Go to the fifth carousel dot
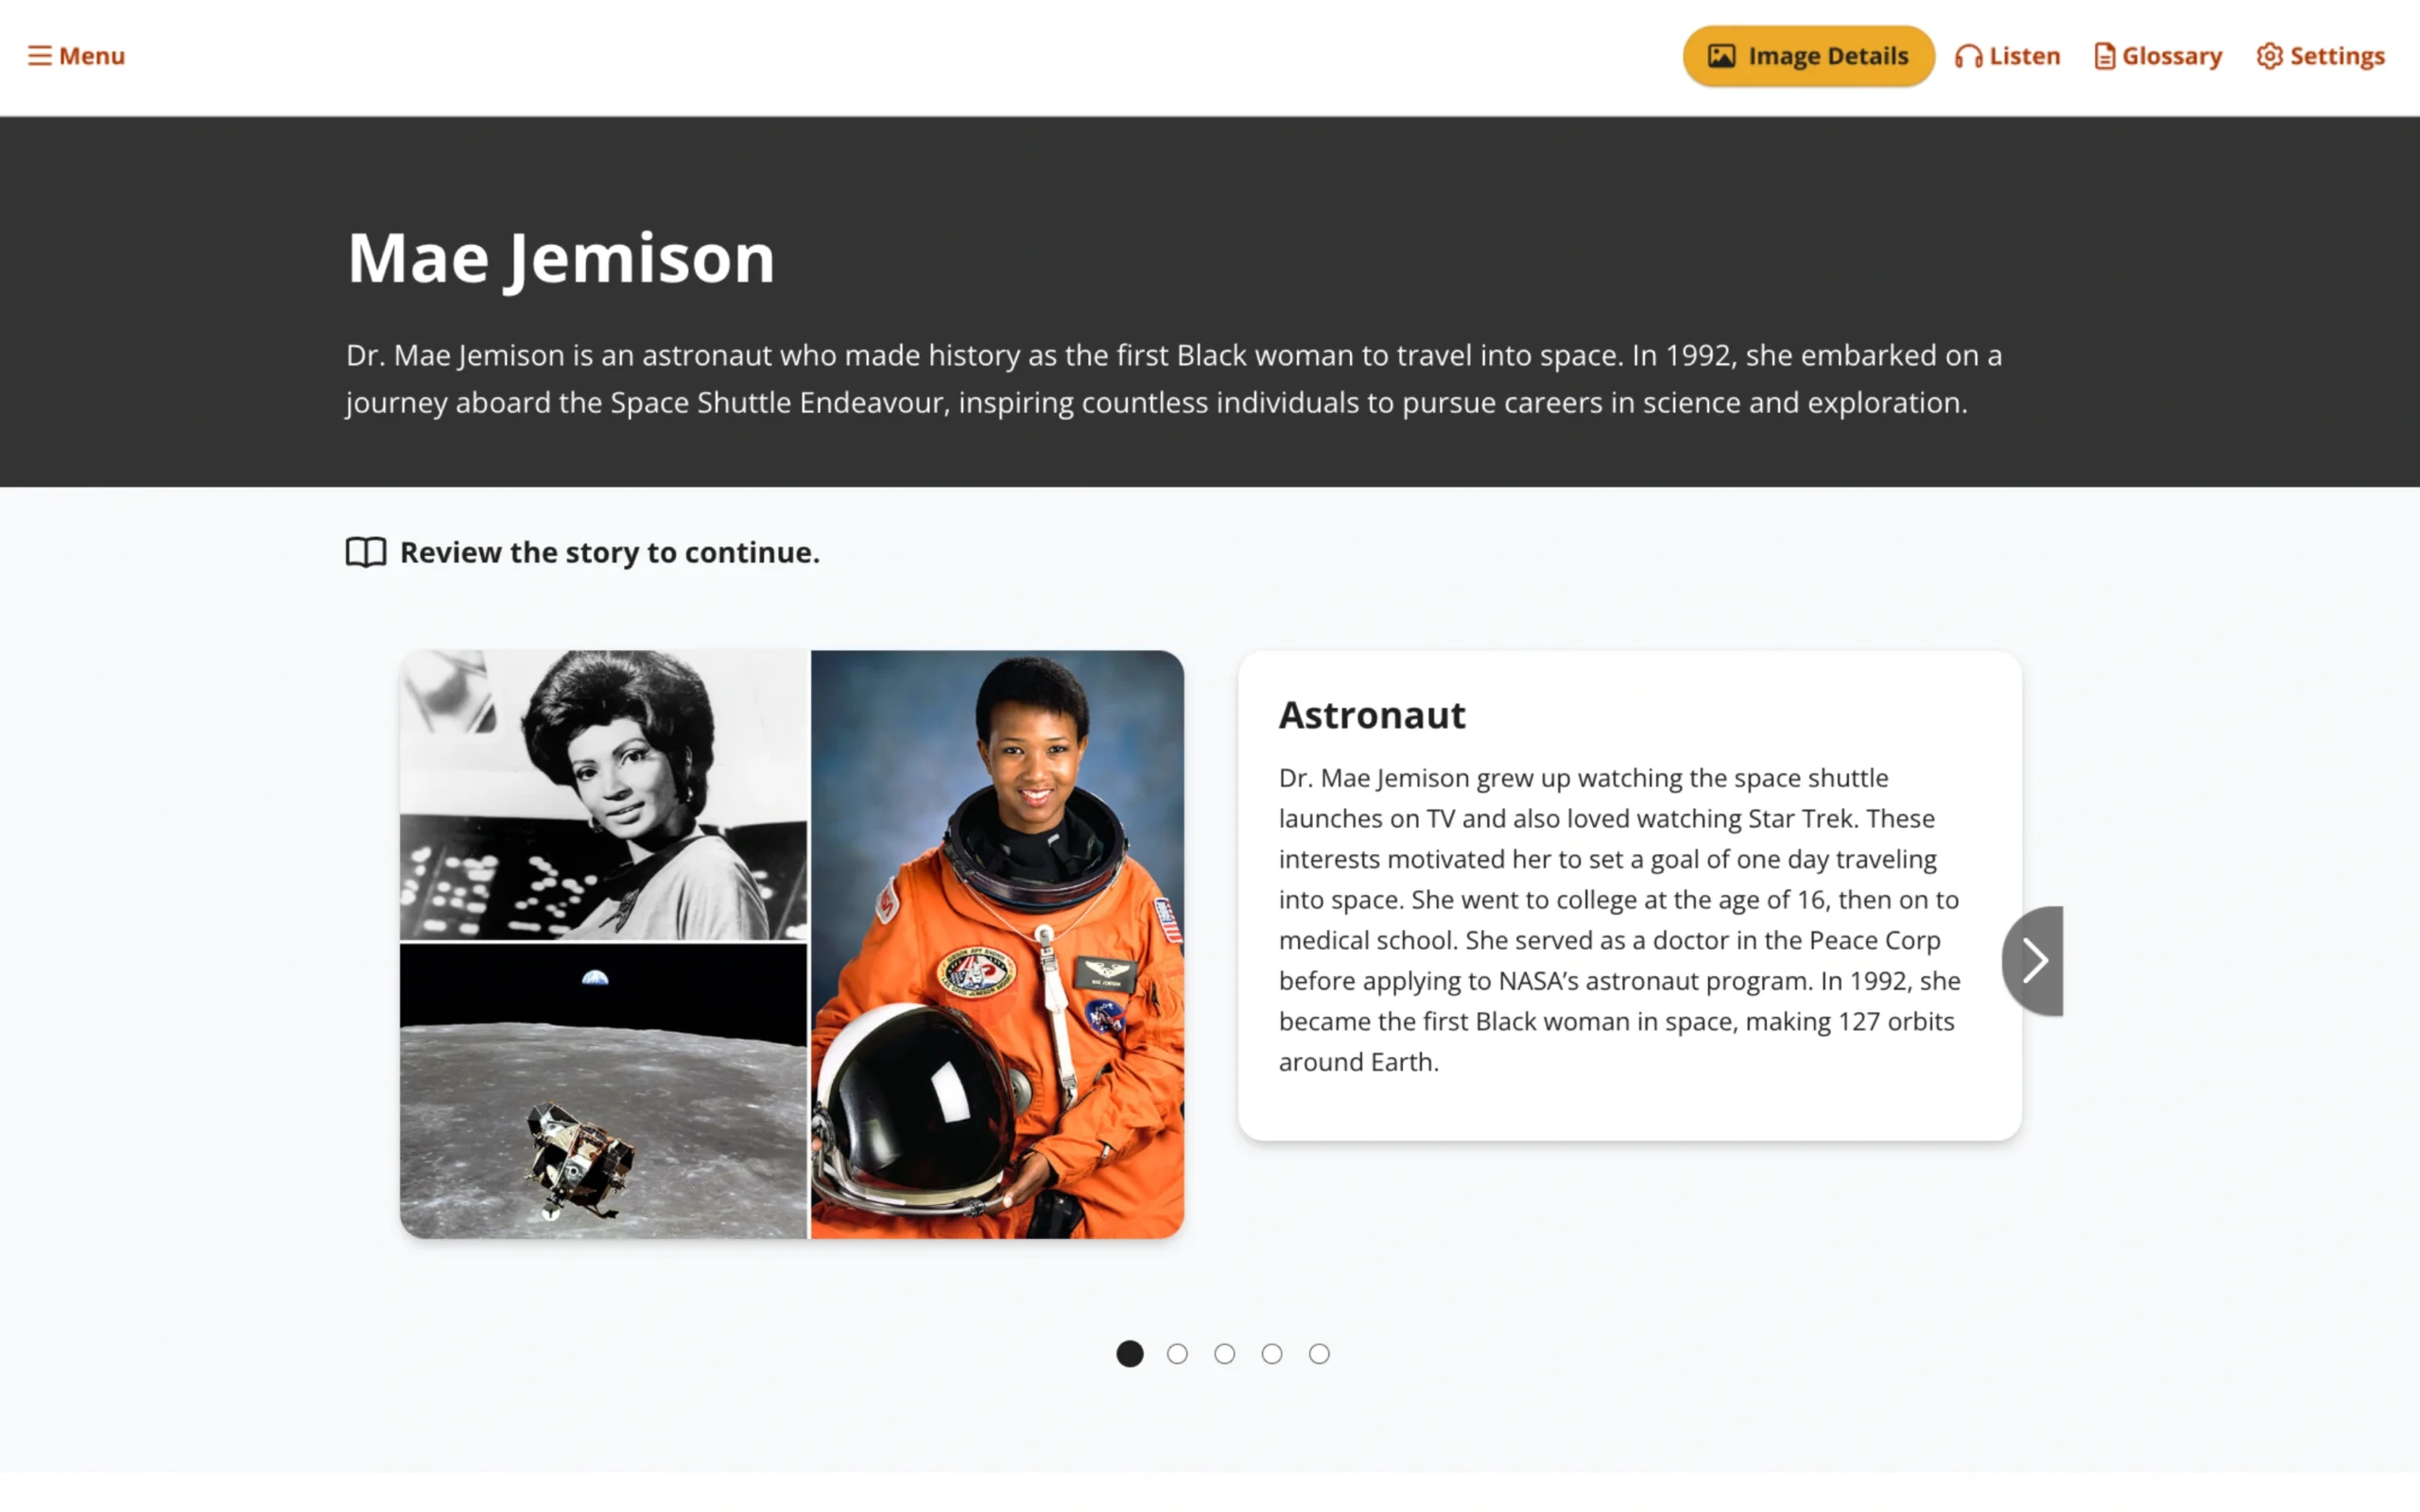 [1319, 1354]
